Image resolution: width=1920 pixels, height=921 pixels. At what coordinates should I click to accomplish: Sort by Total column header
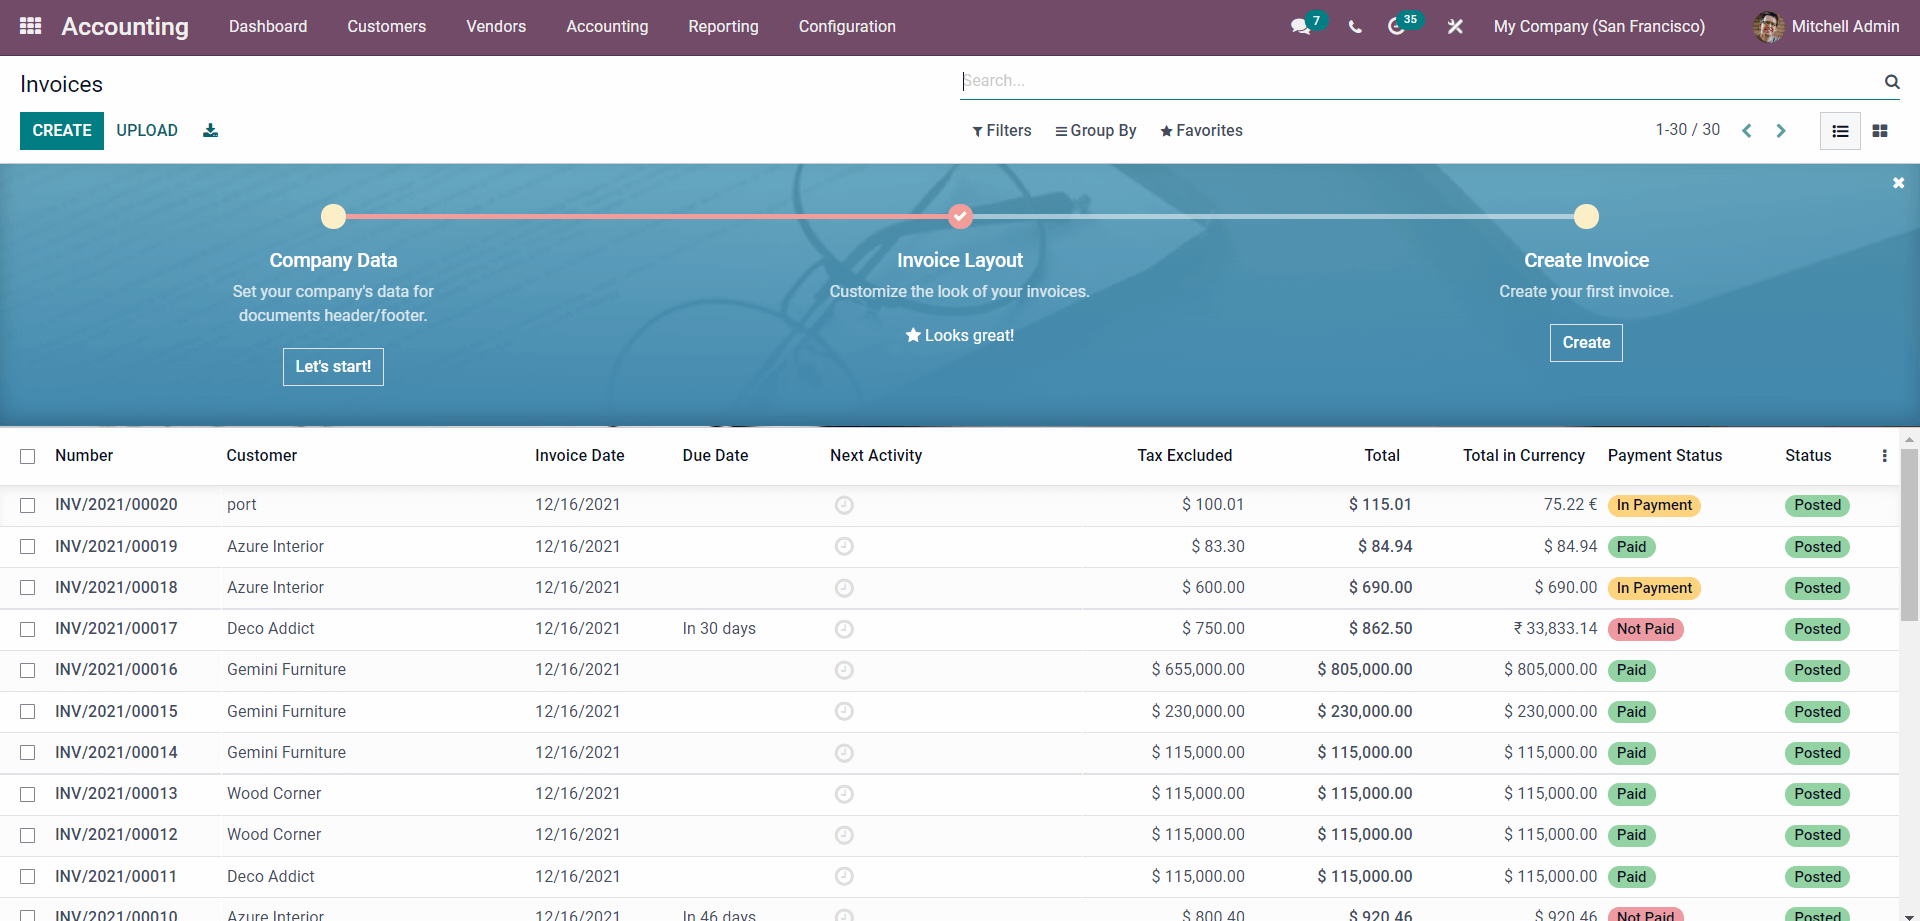(x=1382, y=456)
